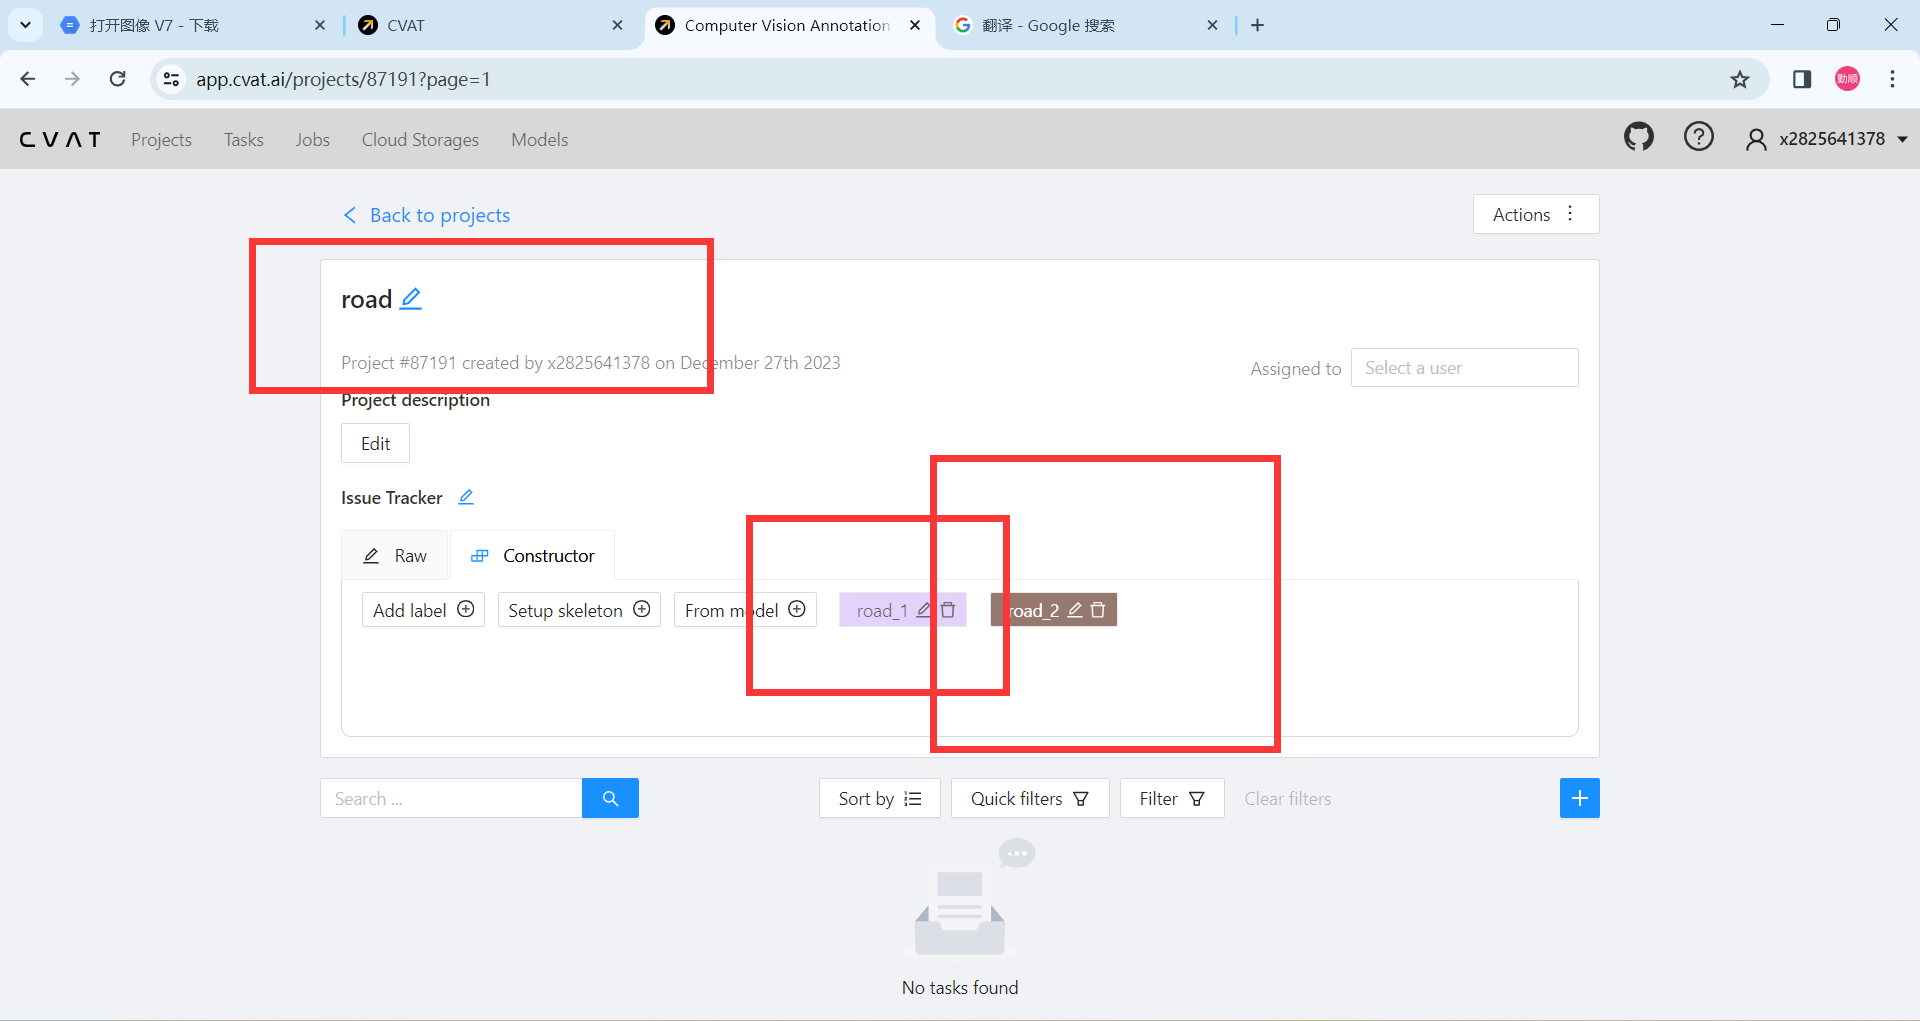Click the project title text road
Image resolution: width=1920 pixels, height=1021 pixels.
(366, 299)
